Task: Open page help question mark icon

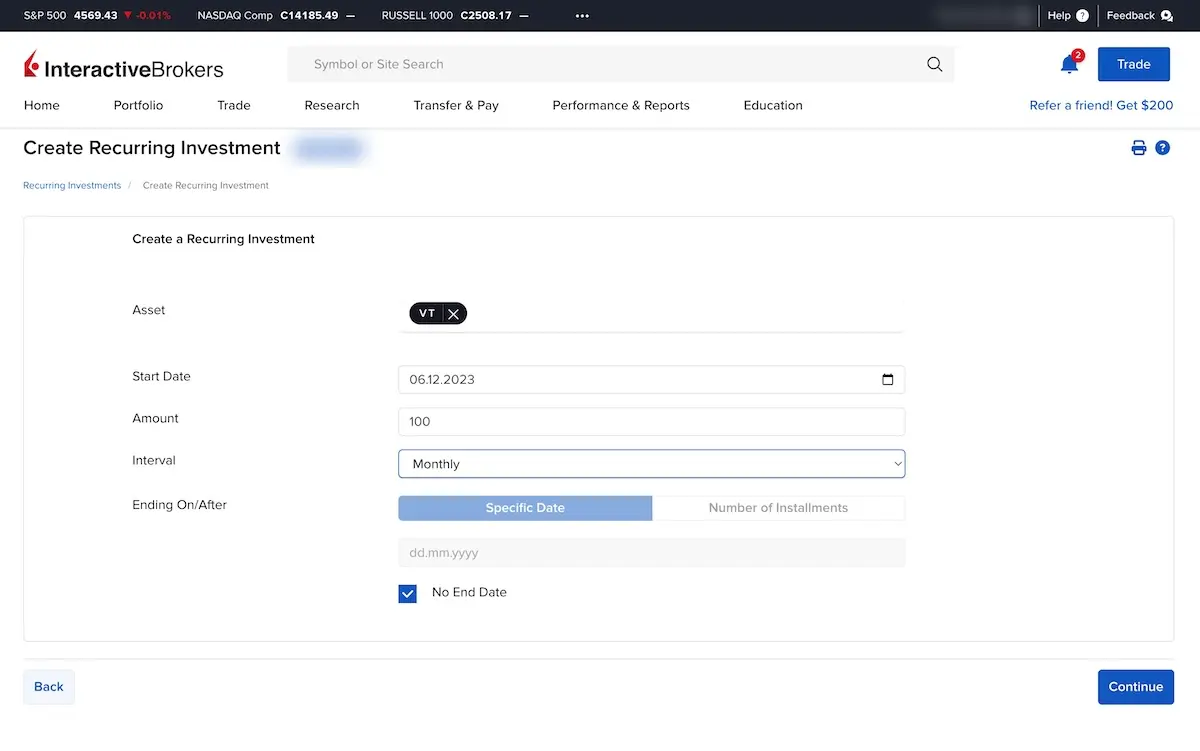Action: pos(1162,148)
